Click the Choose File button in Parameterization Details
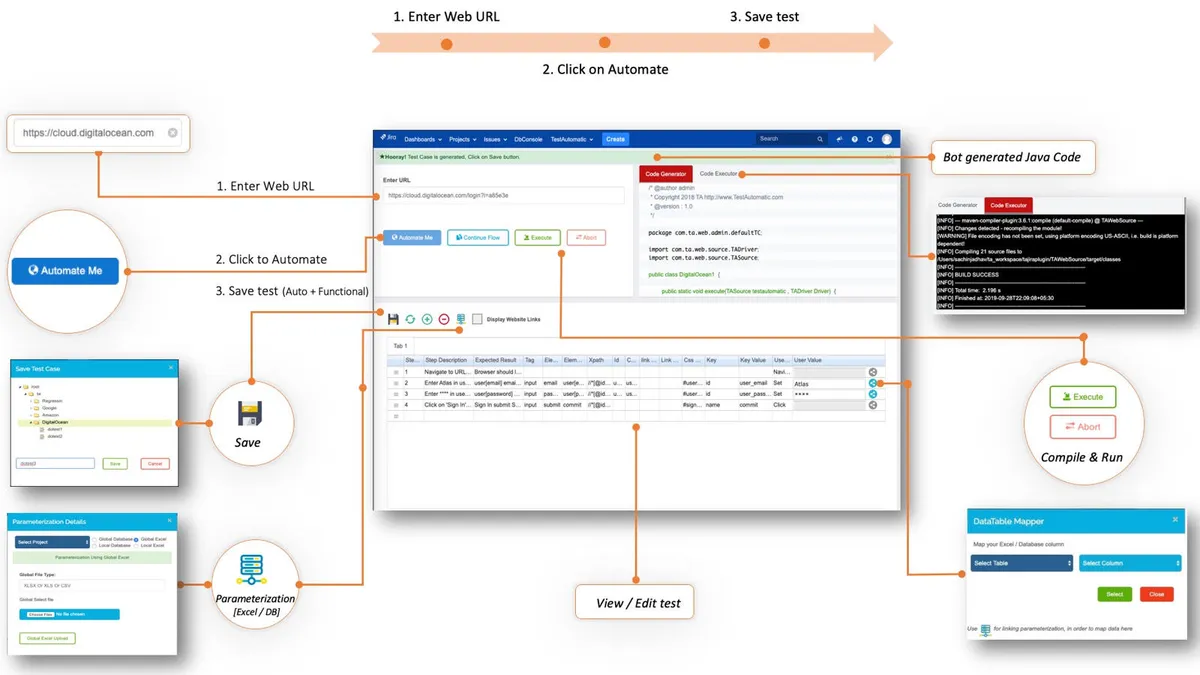The height and width of the screenshot is (675, 1200). coord(40,614)
